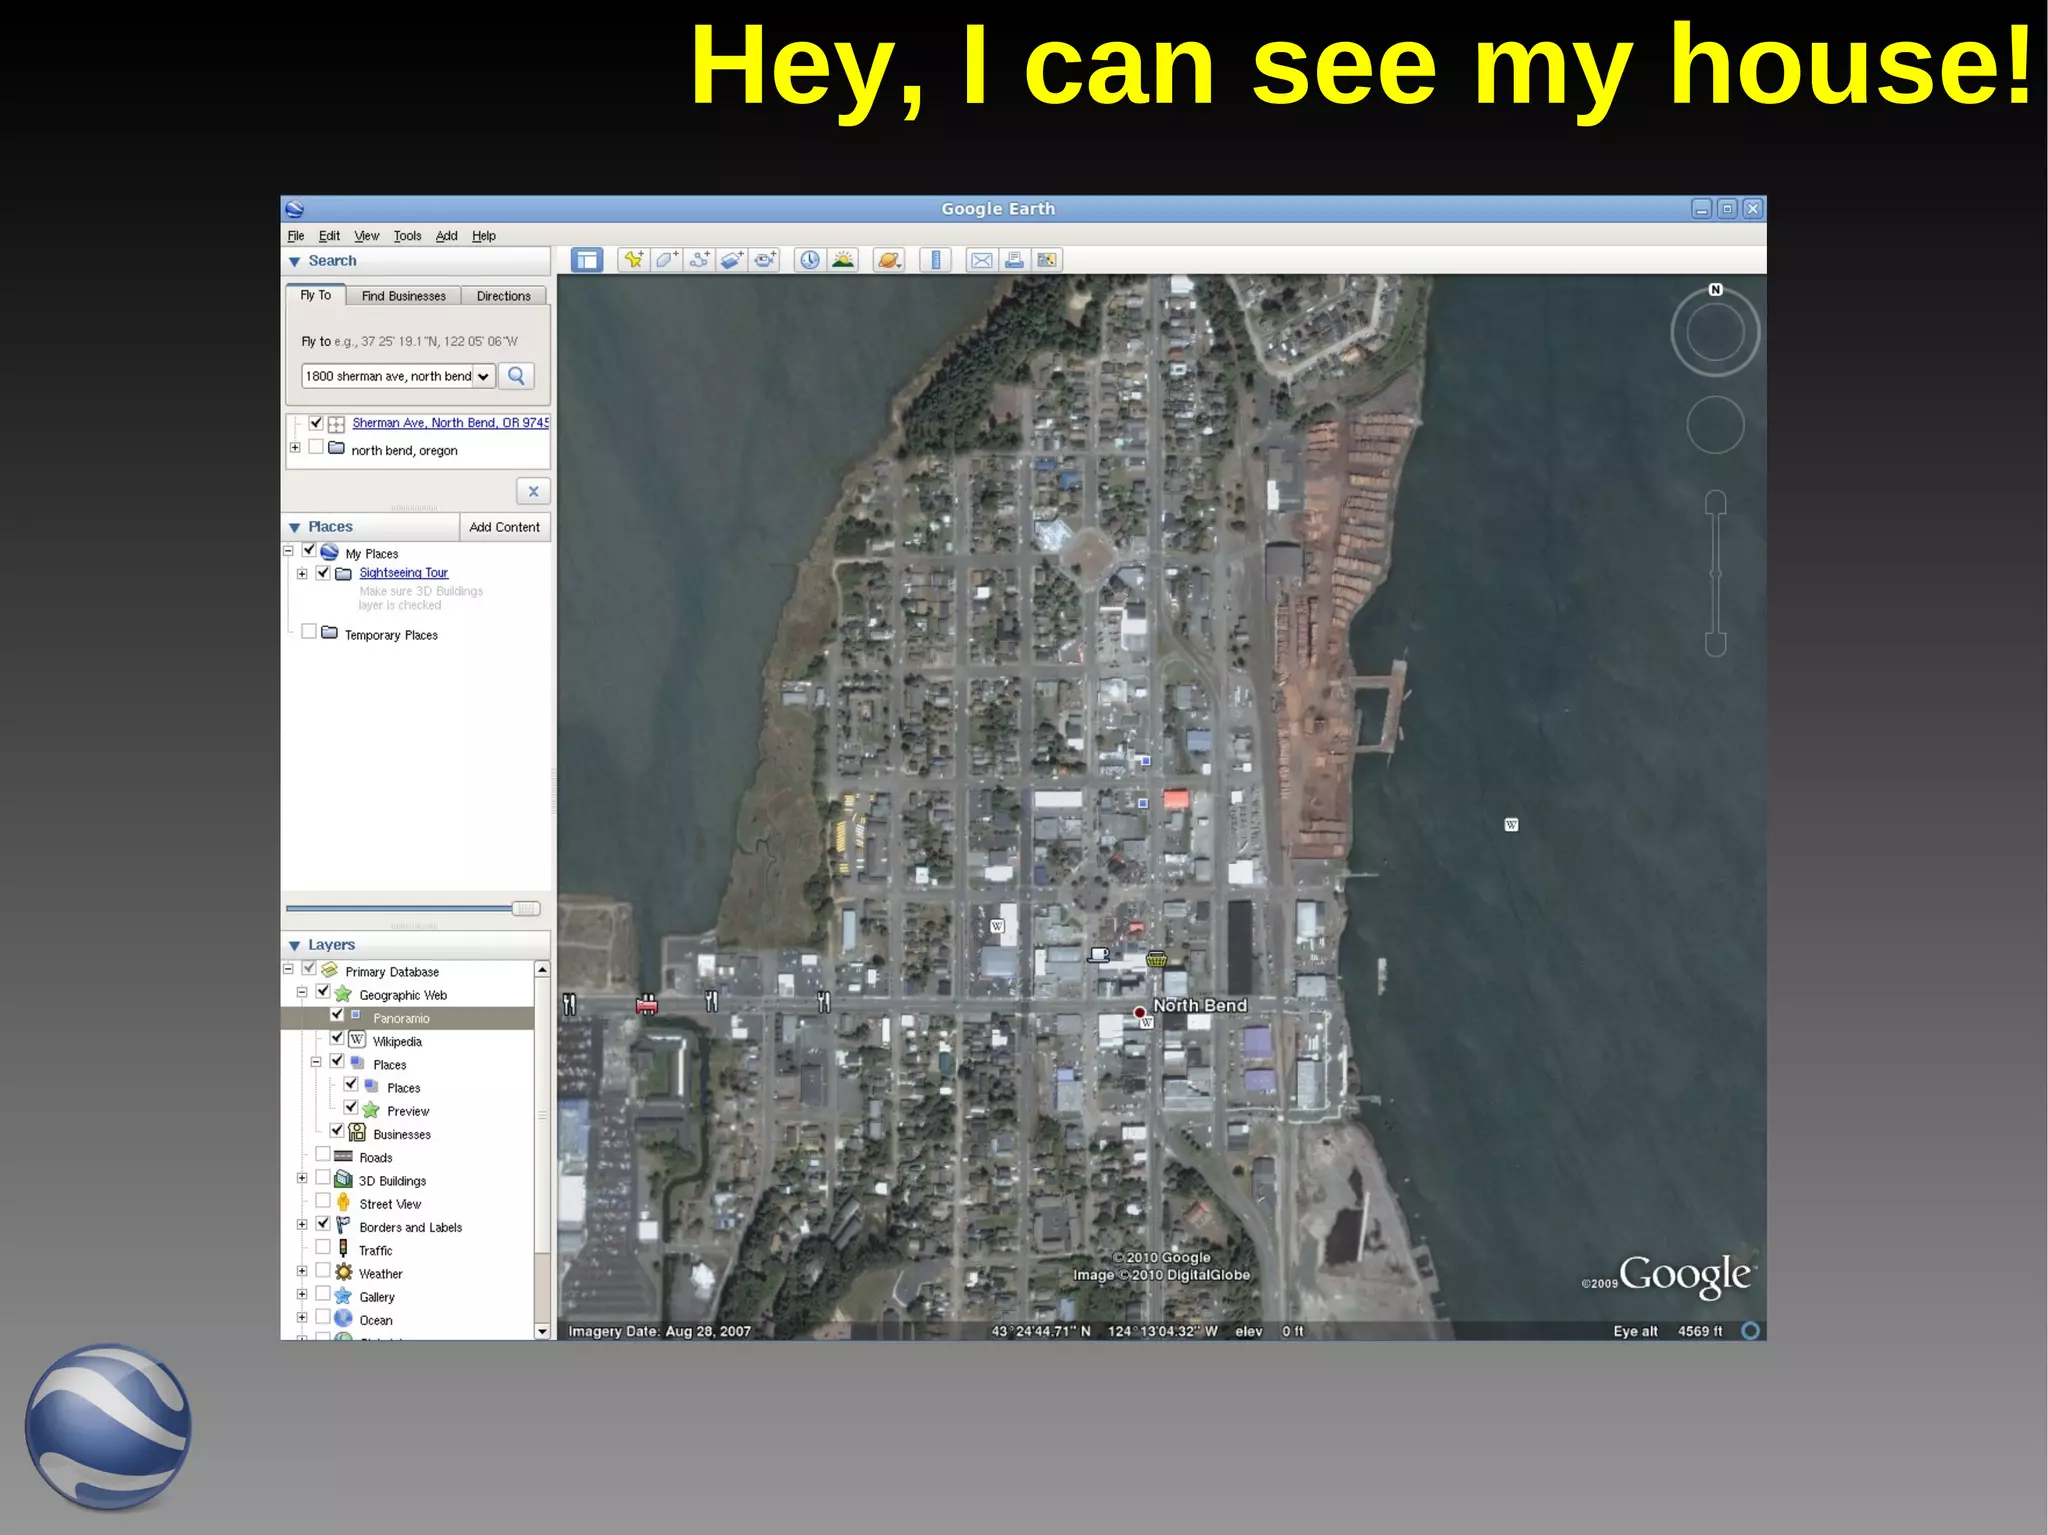The image size is (2048, 1535).
Task: Click the Places opacity slider handle
Action: (x=526, y=908)
